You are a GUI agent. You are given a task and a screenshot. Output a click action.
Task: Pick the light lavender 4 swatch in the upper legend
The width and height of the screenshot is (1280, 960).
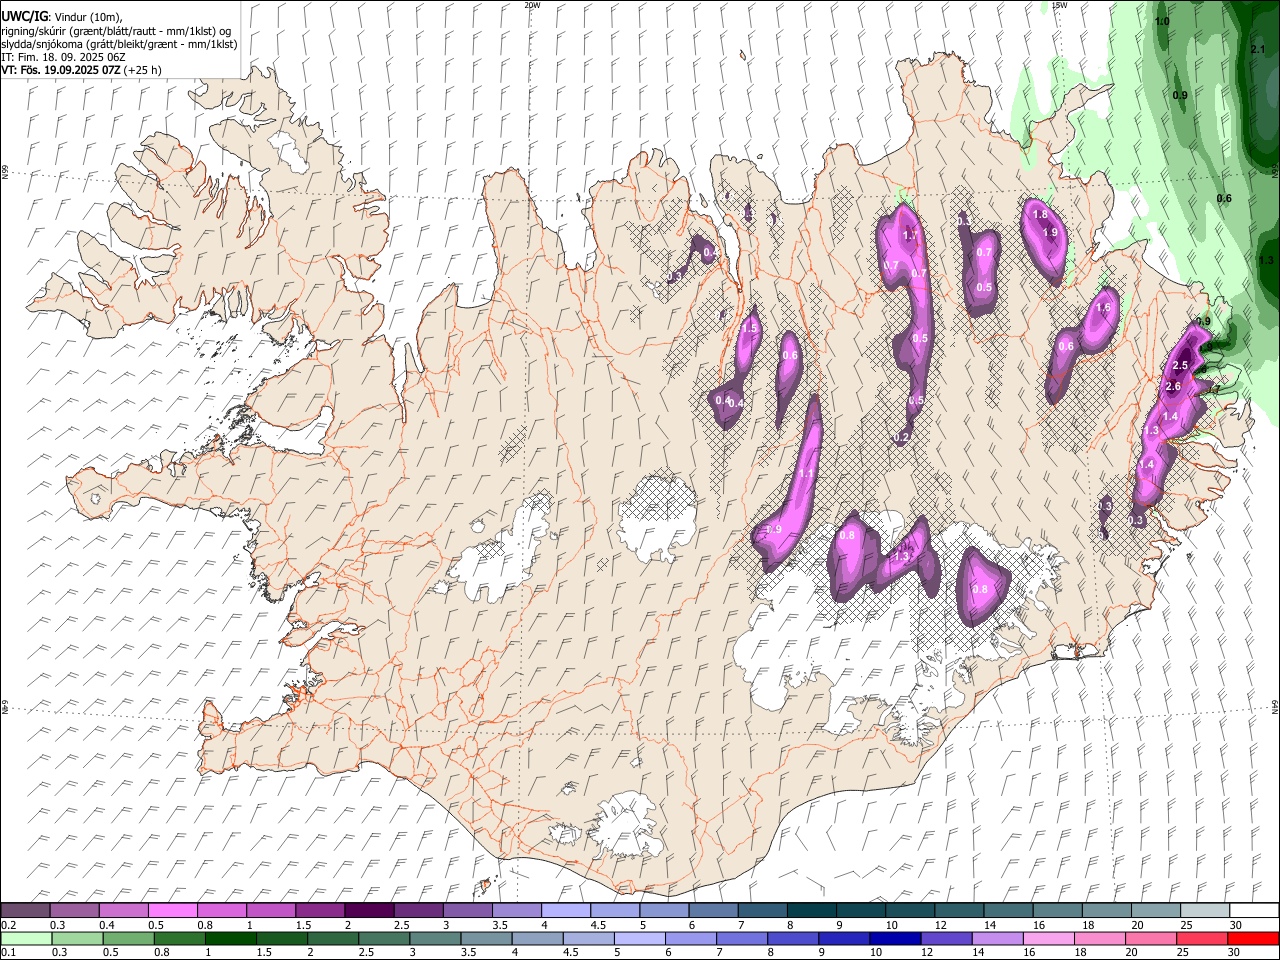tap(566, 911)
